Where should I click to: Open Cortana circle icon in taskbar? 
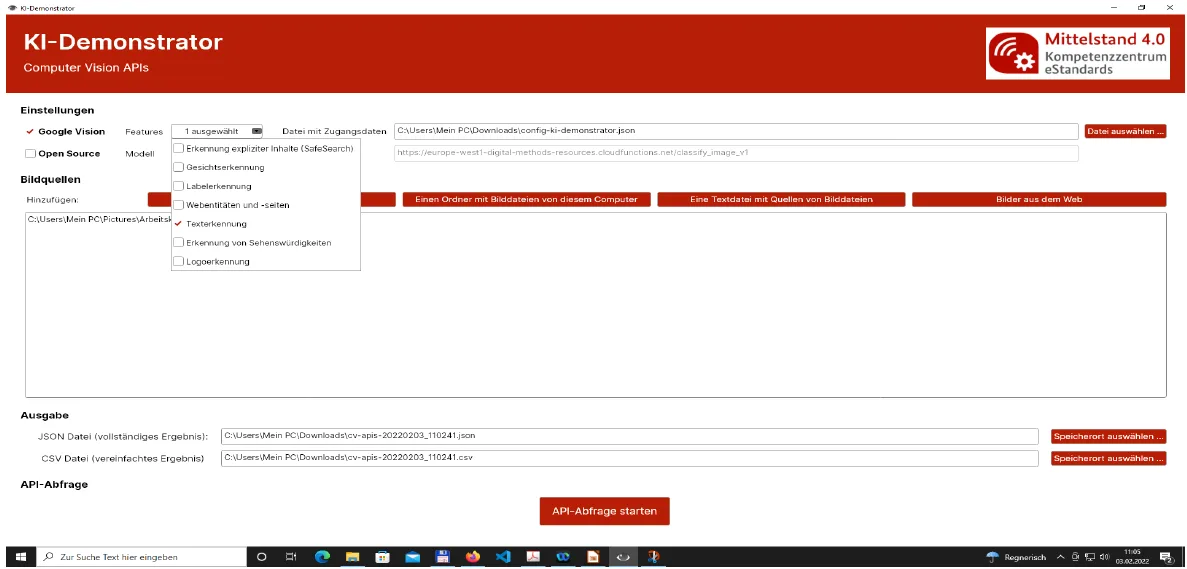click(262, 557)
